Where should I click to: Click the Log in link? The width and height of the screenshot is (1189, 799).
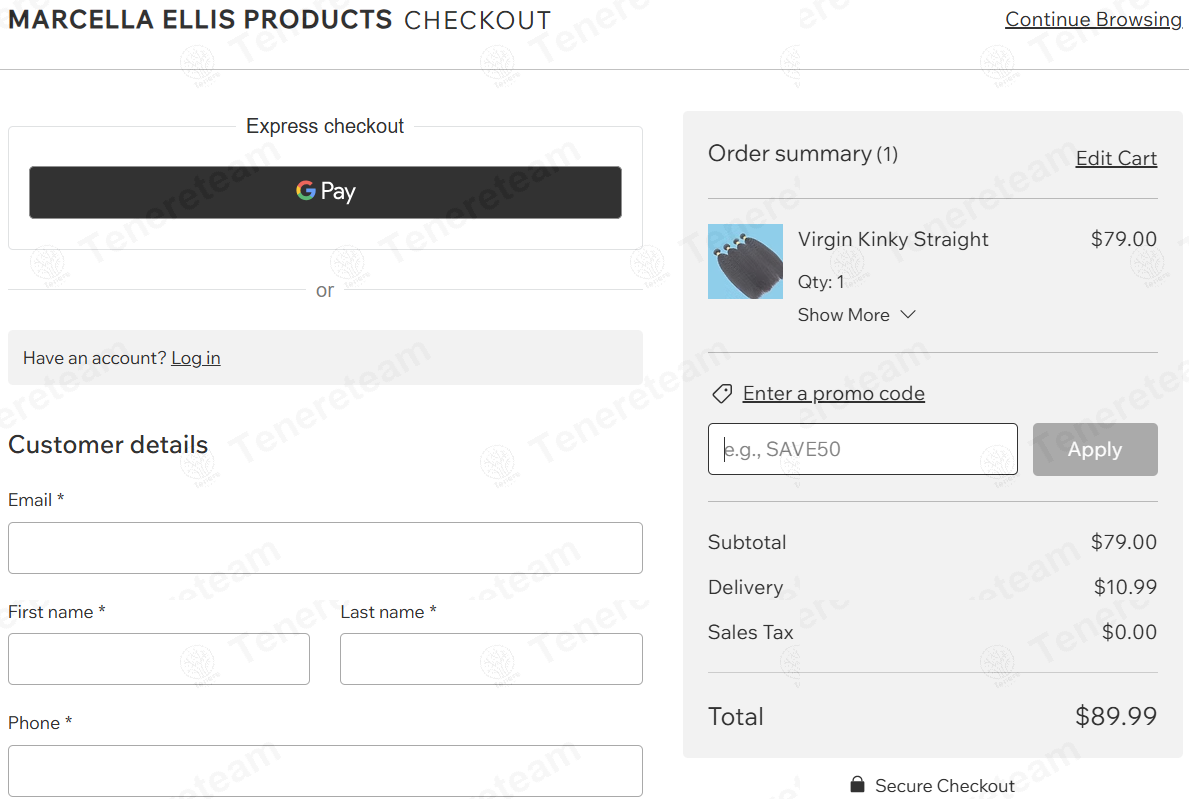[196, 358]
